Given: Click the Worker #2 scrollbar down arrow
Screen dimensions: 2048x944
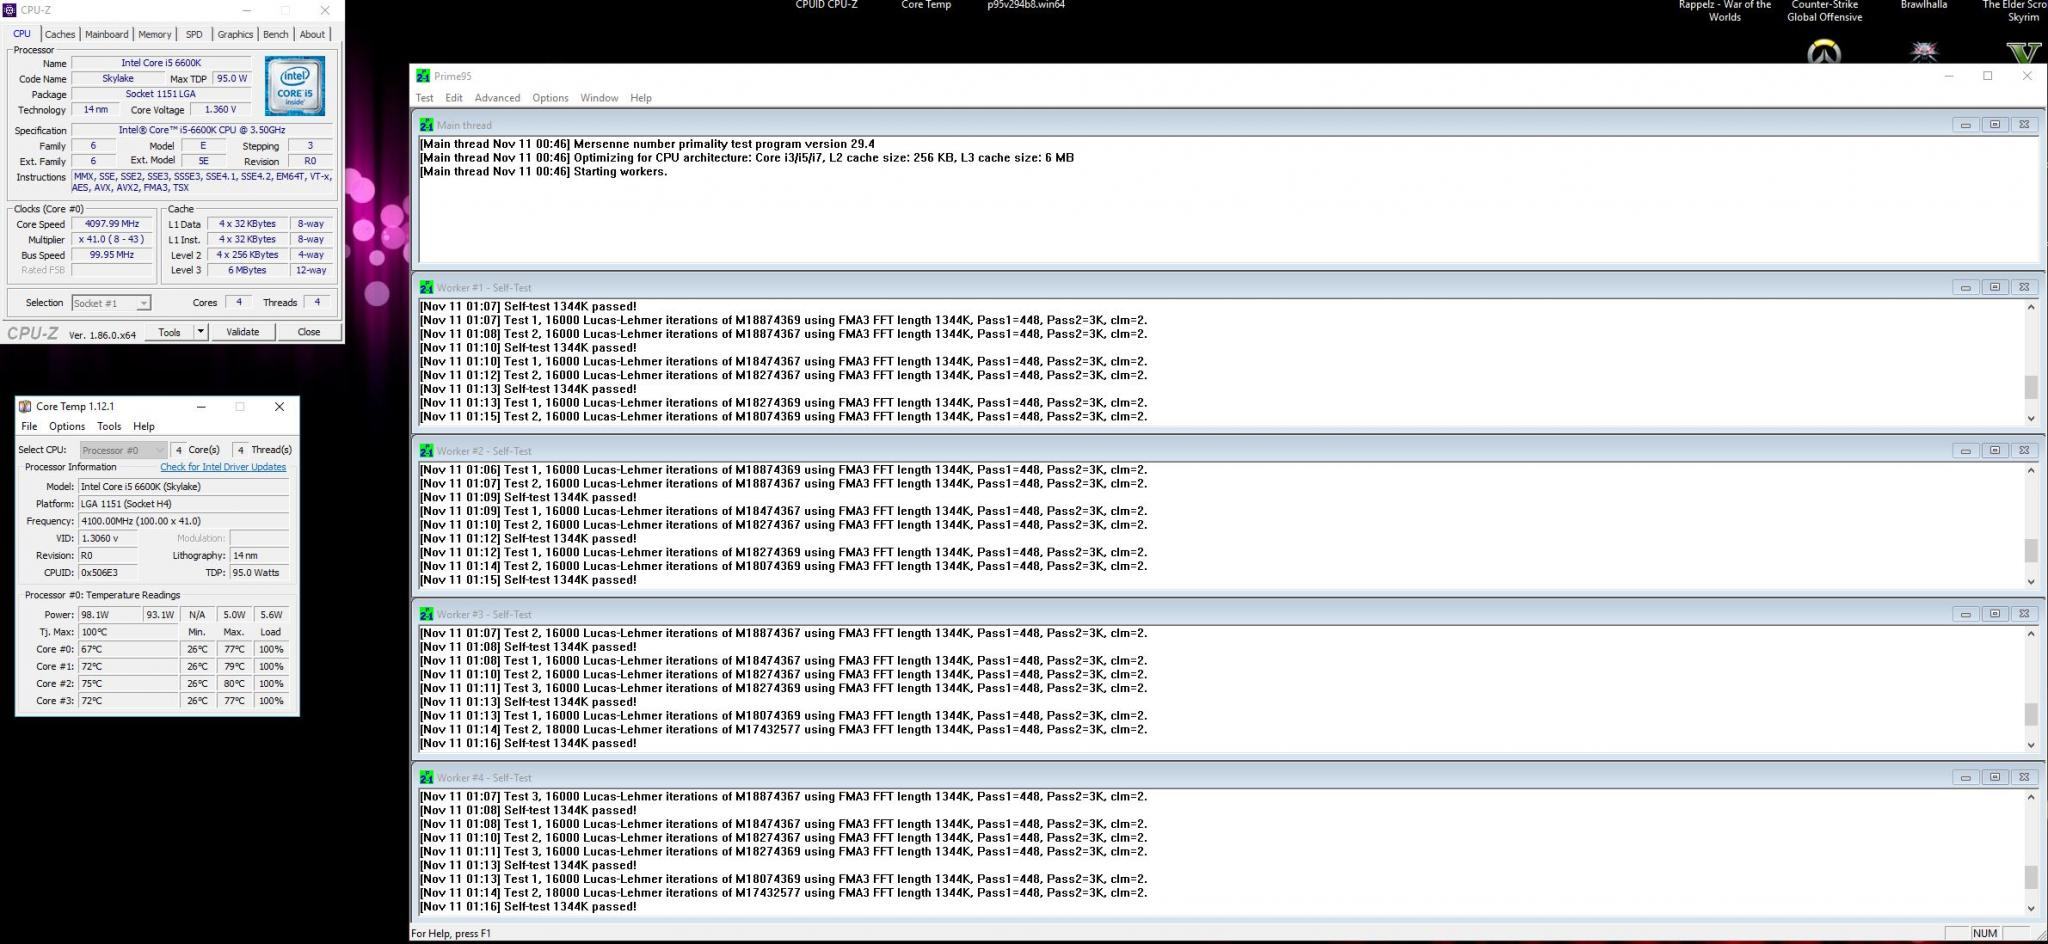Looking at the screenshot, I should click(x=2031, y=581).
